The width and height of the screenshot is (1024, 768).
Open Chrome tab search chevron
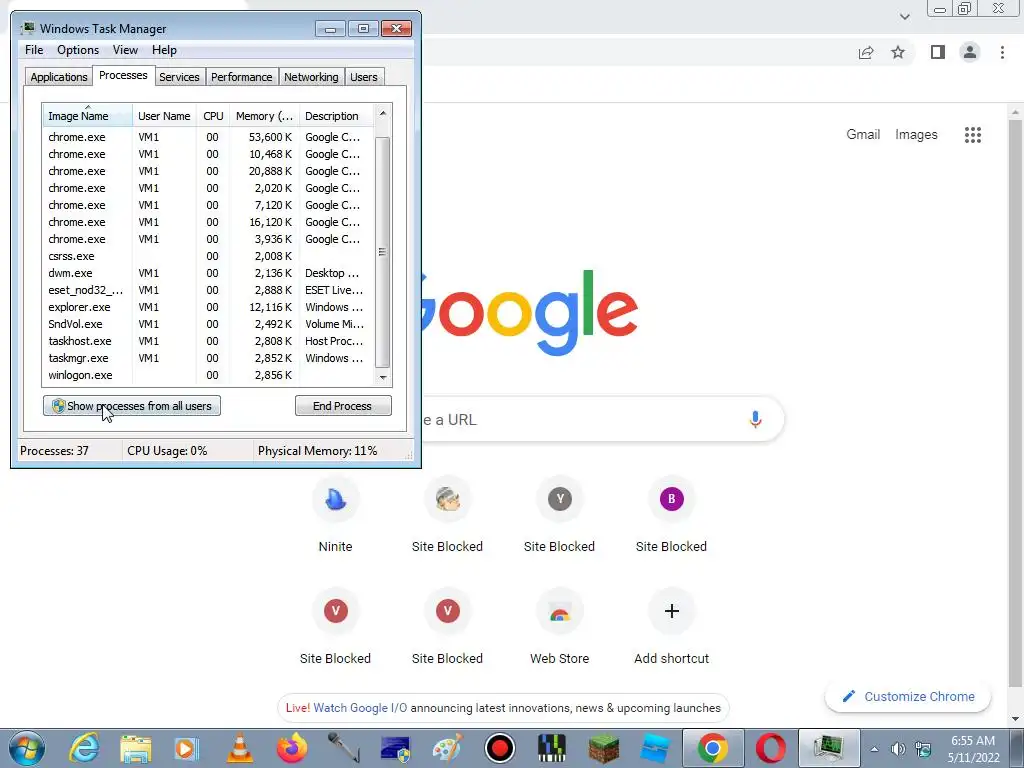(x=904, y=17)
